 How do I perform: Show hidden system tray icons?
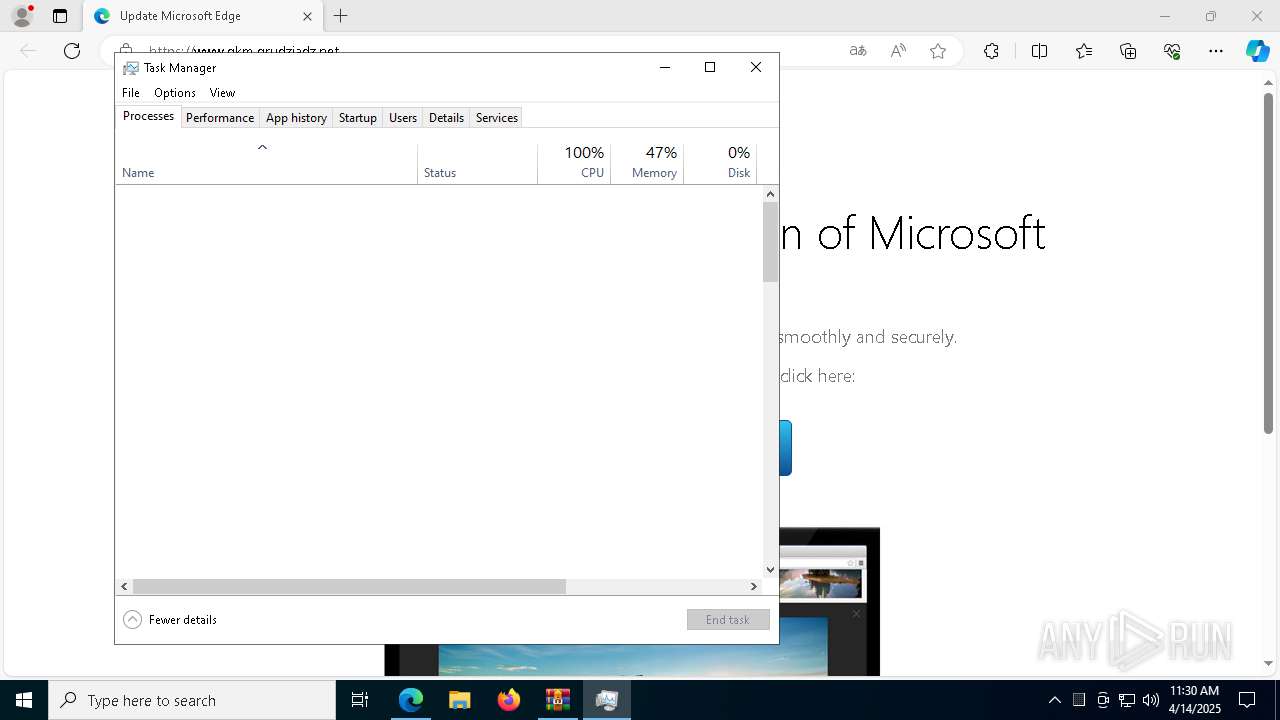click(1055, 700)
